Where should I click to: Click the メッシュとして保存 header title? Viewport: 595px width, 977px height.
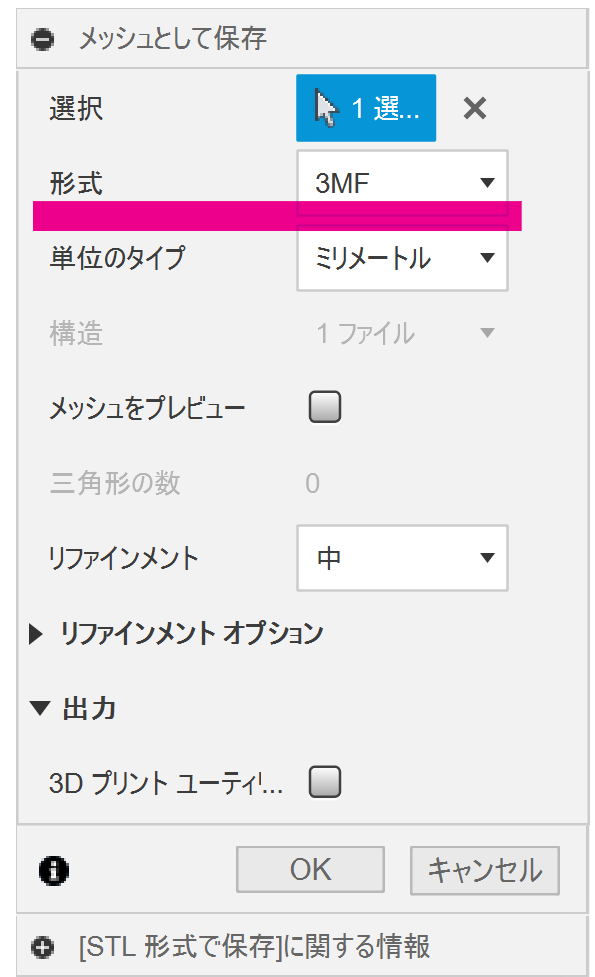coord(173,39)
